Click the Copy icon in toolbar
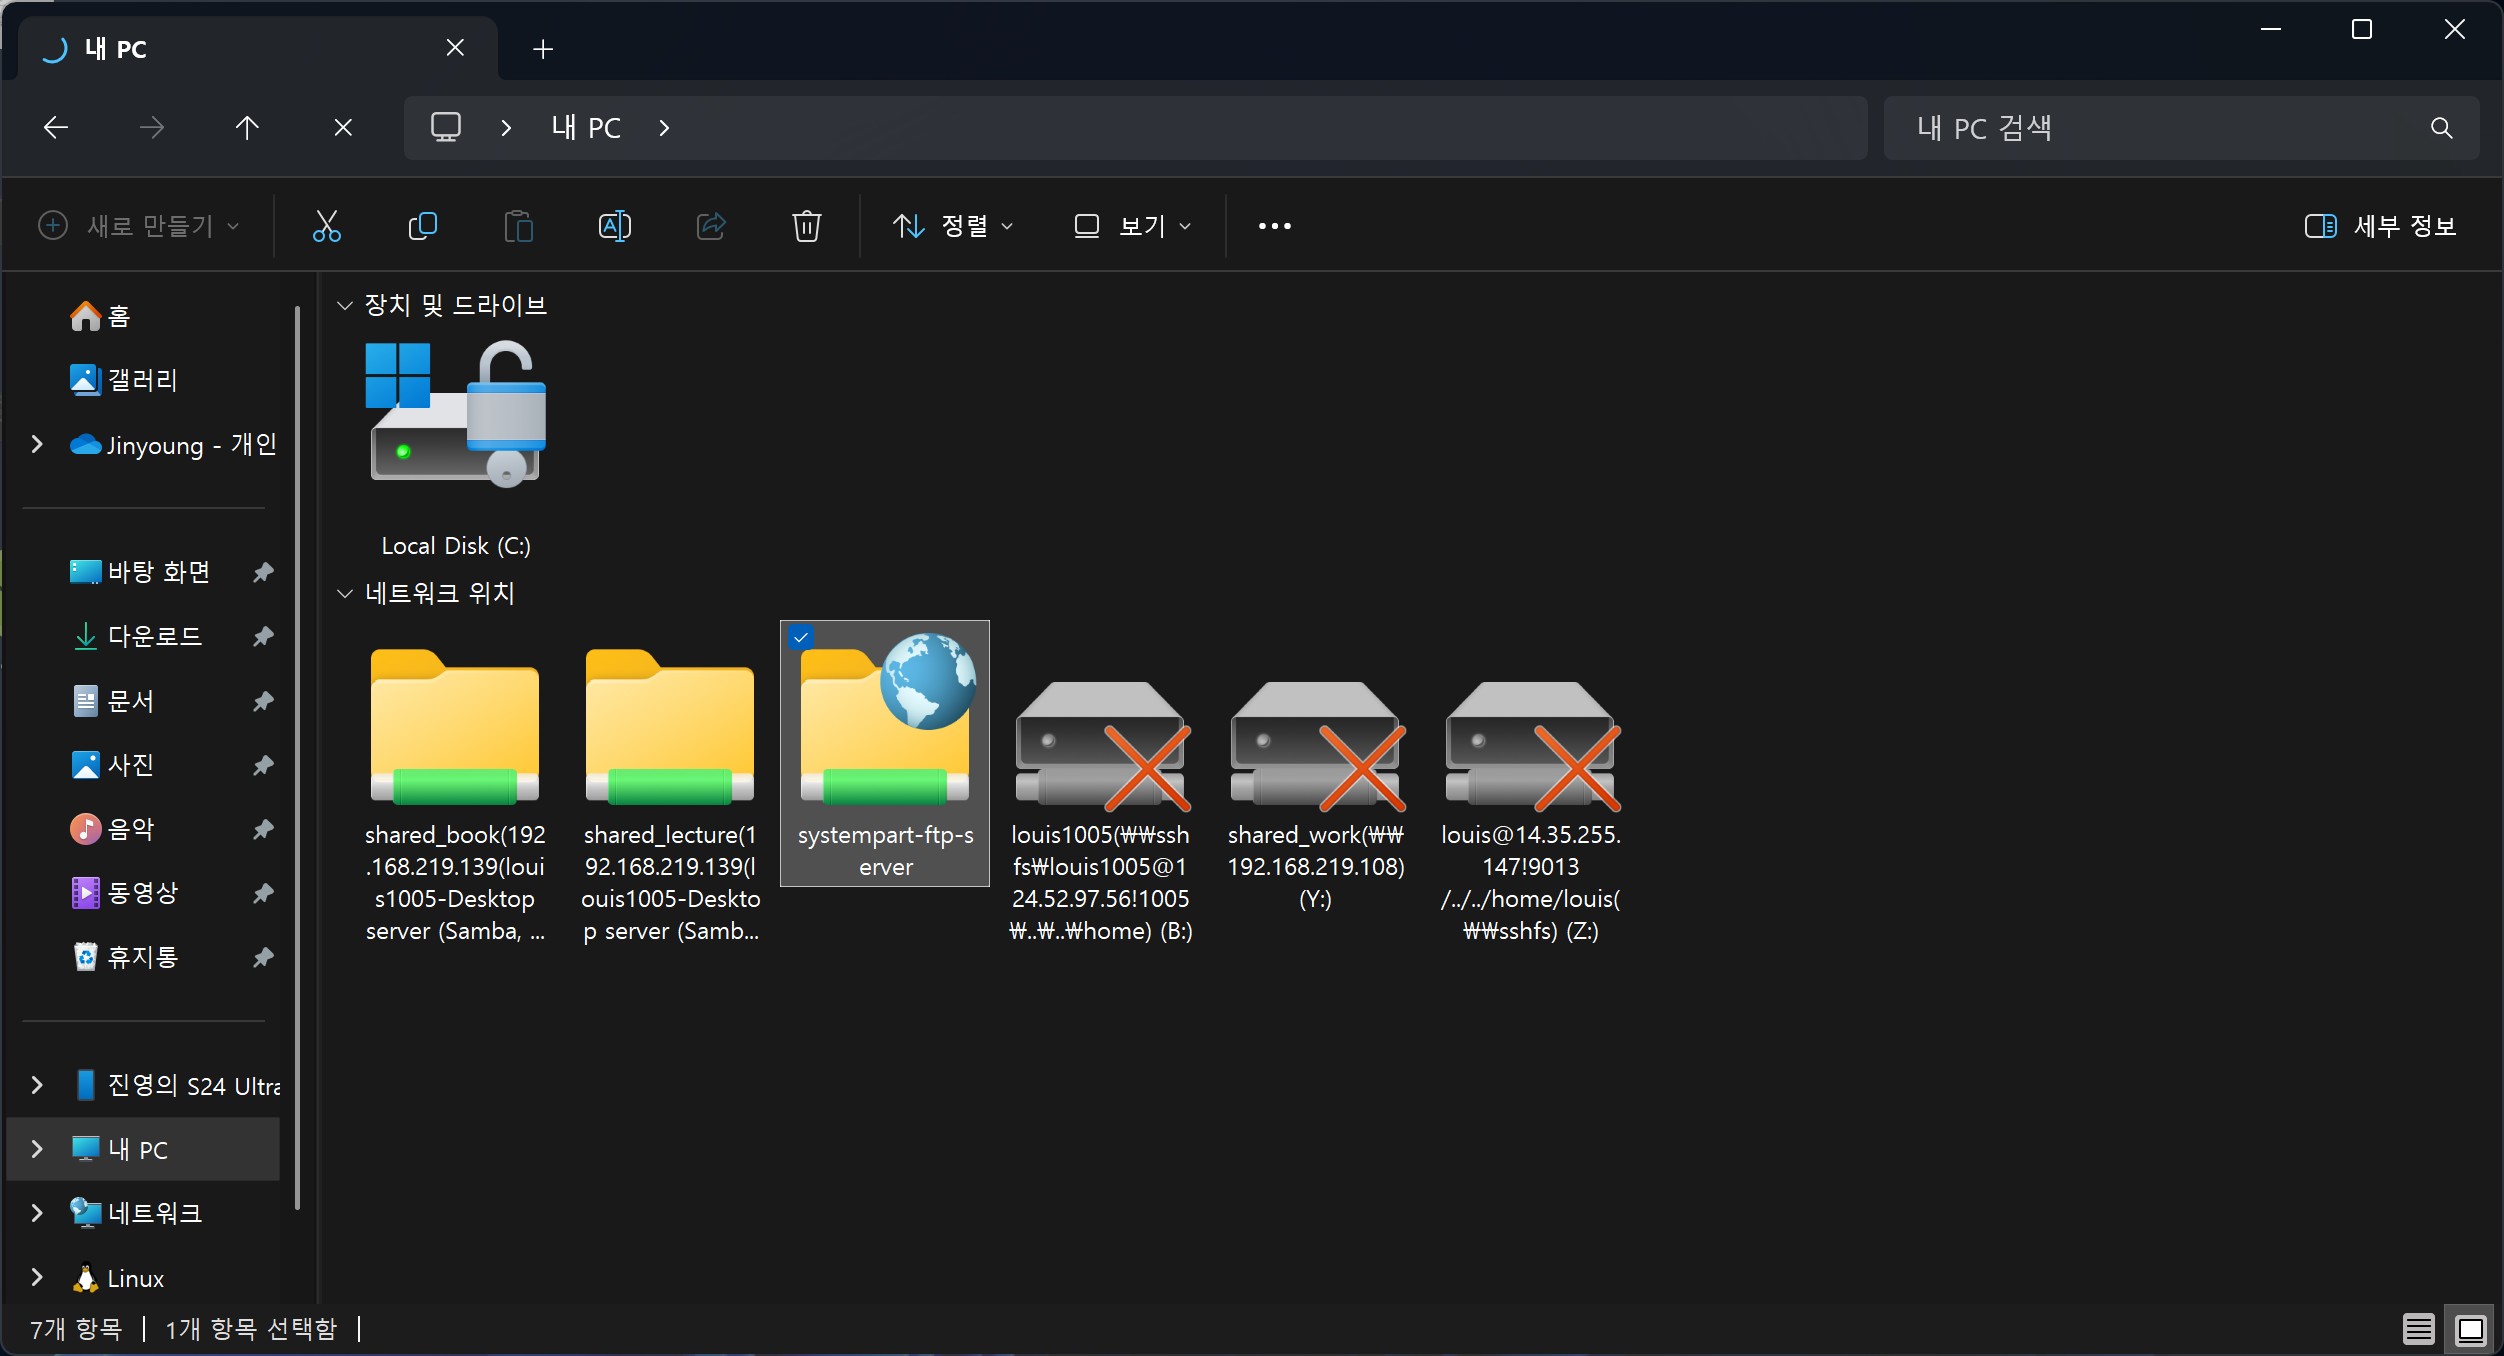This screenshot has width=2504, height=1356. coord(422,226)
